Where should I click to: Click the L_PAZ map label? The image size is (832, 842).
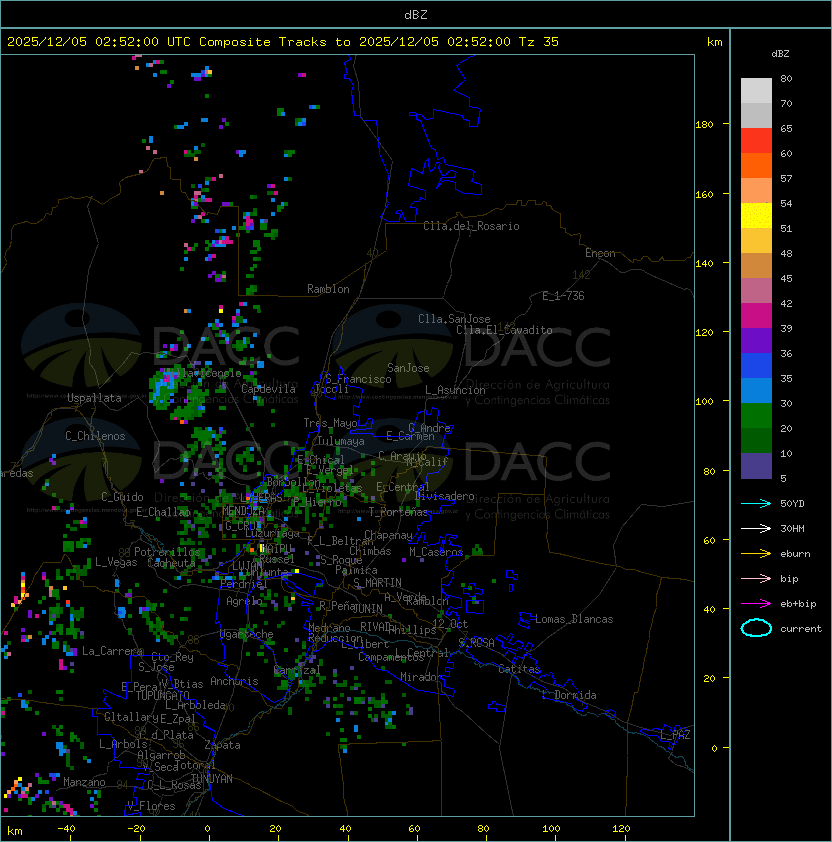pos(675,735)
